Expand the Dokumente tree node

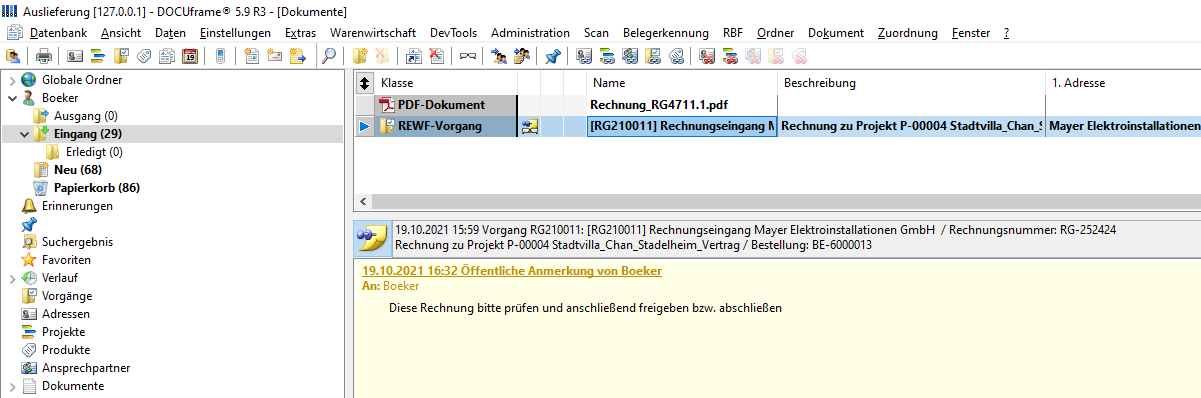coord(11,386)
